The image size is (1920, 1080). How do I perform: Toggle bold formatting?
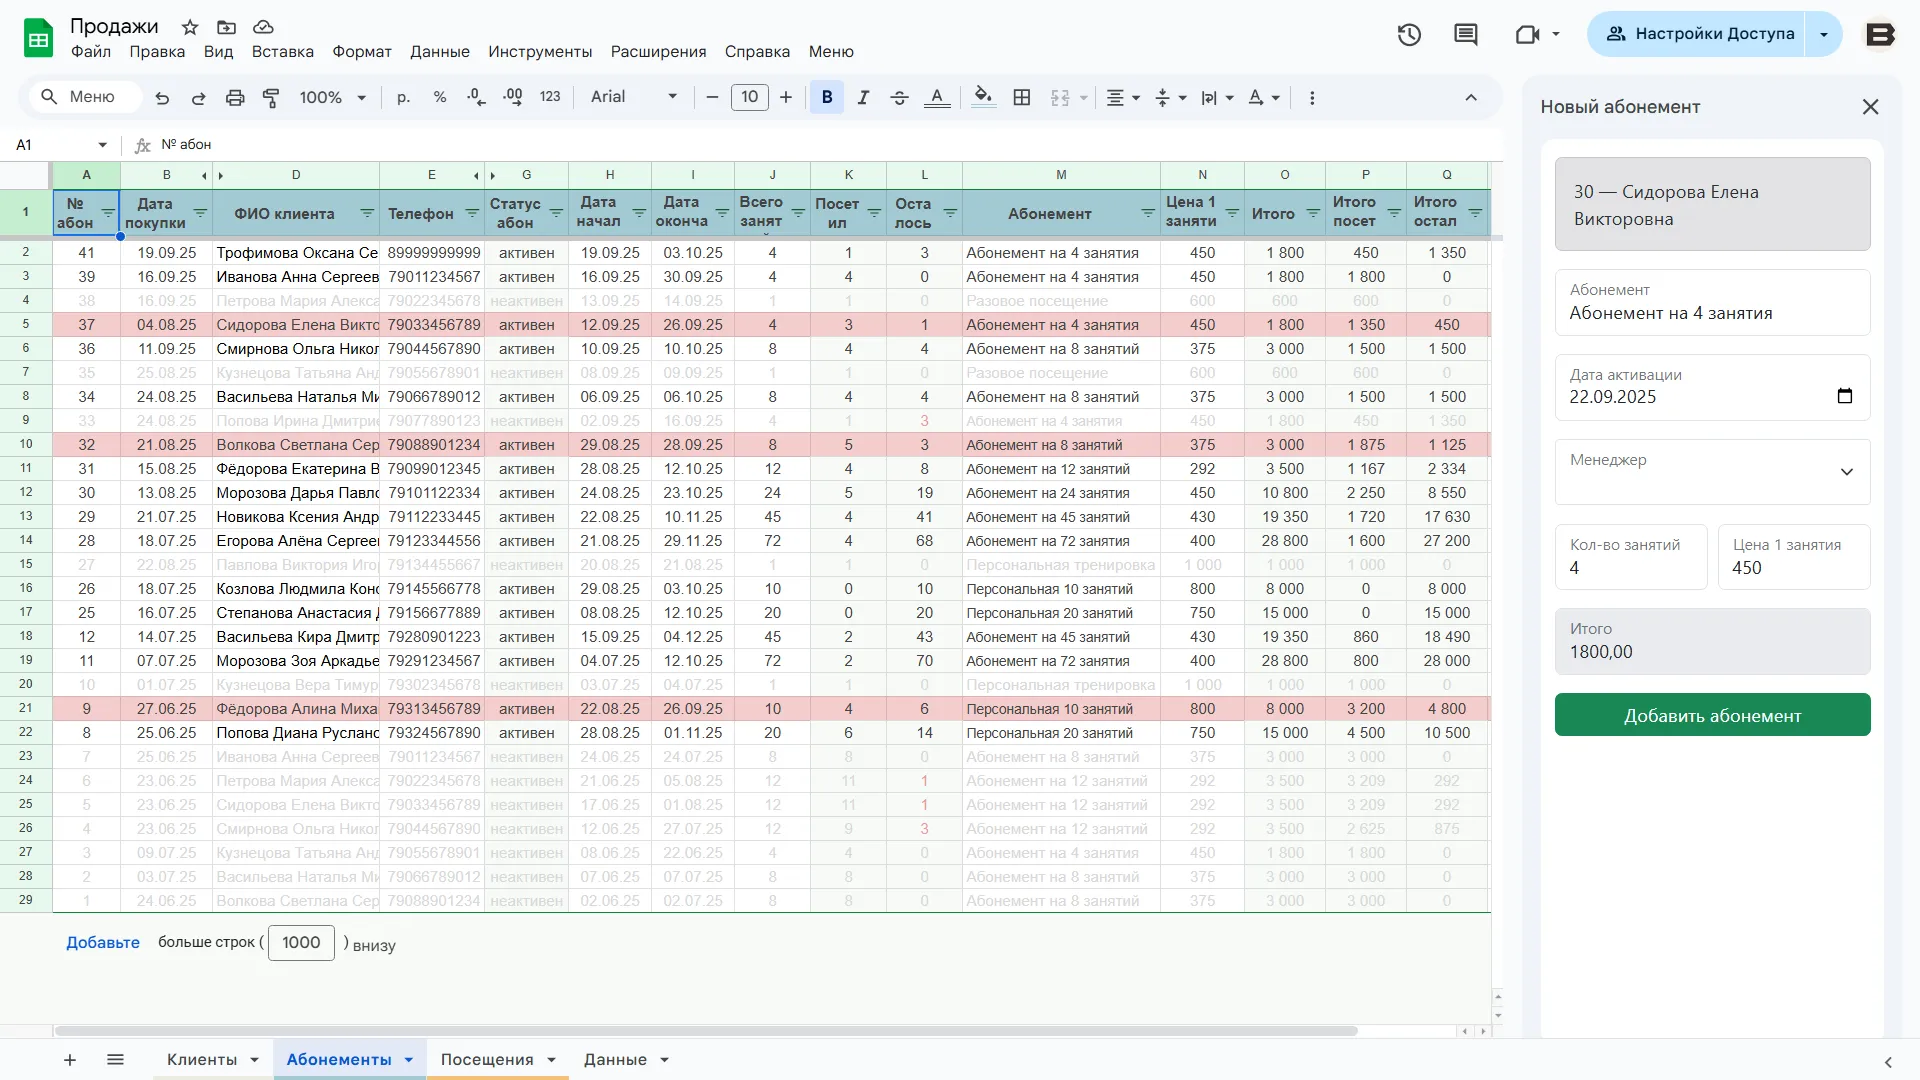tap(827, 97)
